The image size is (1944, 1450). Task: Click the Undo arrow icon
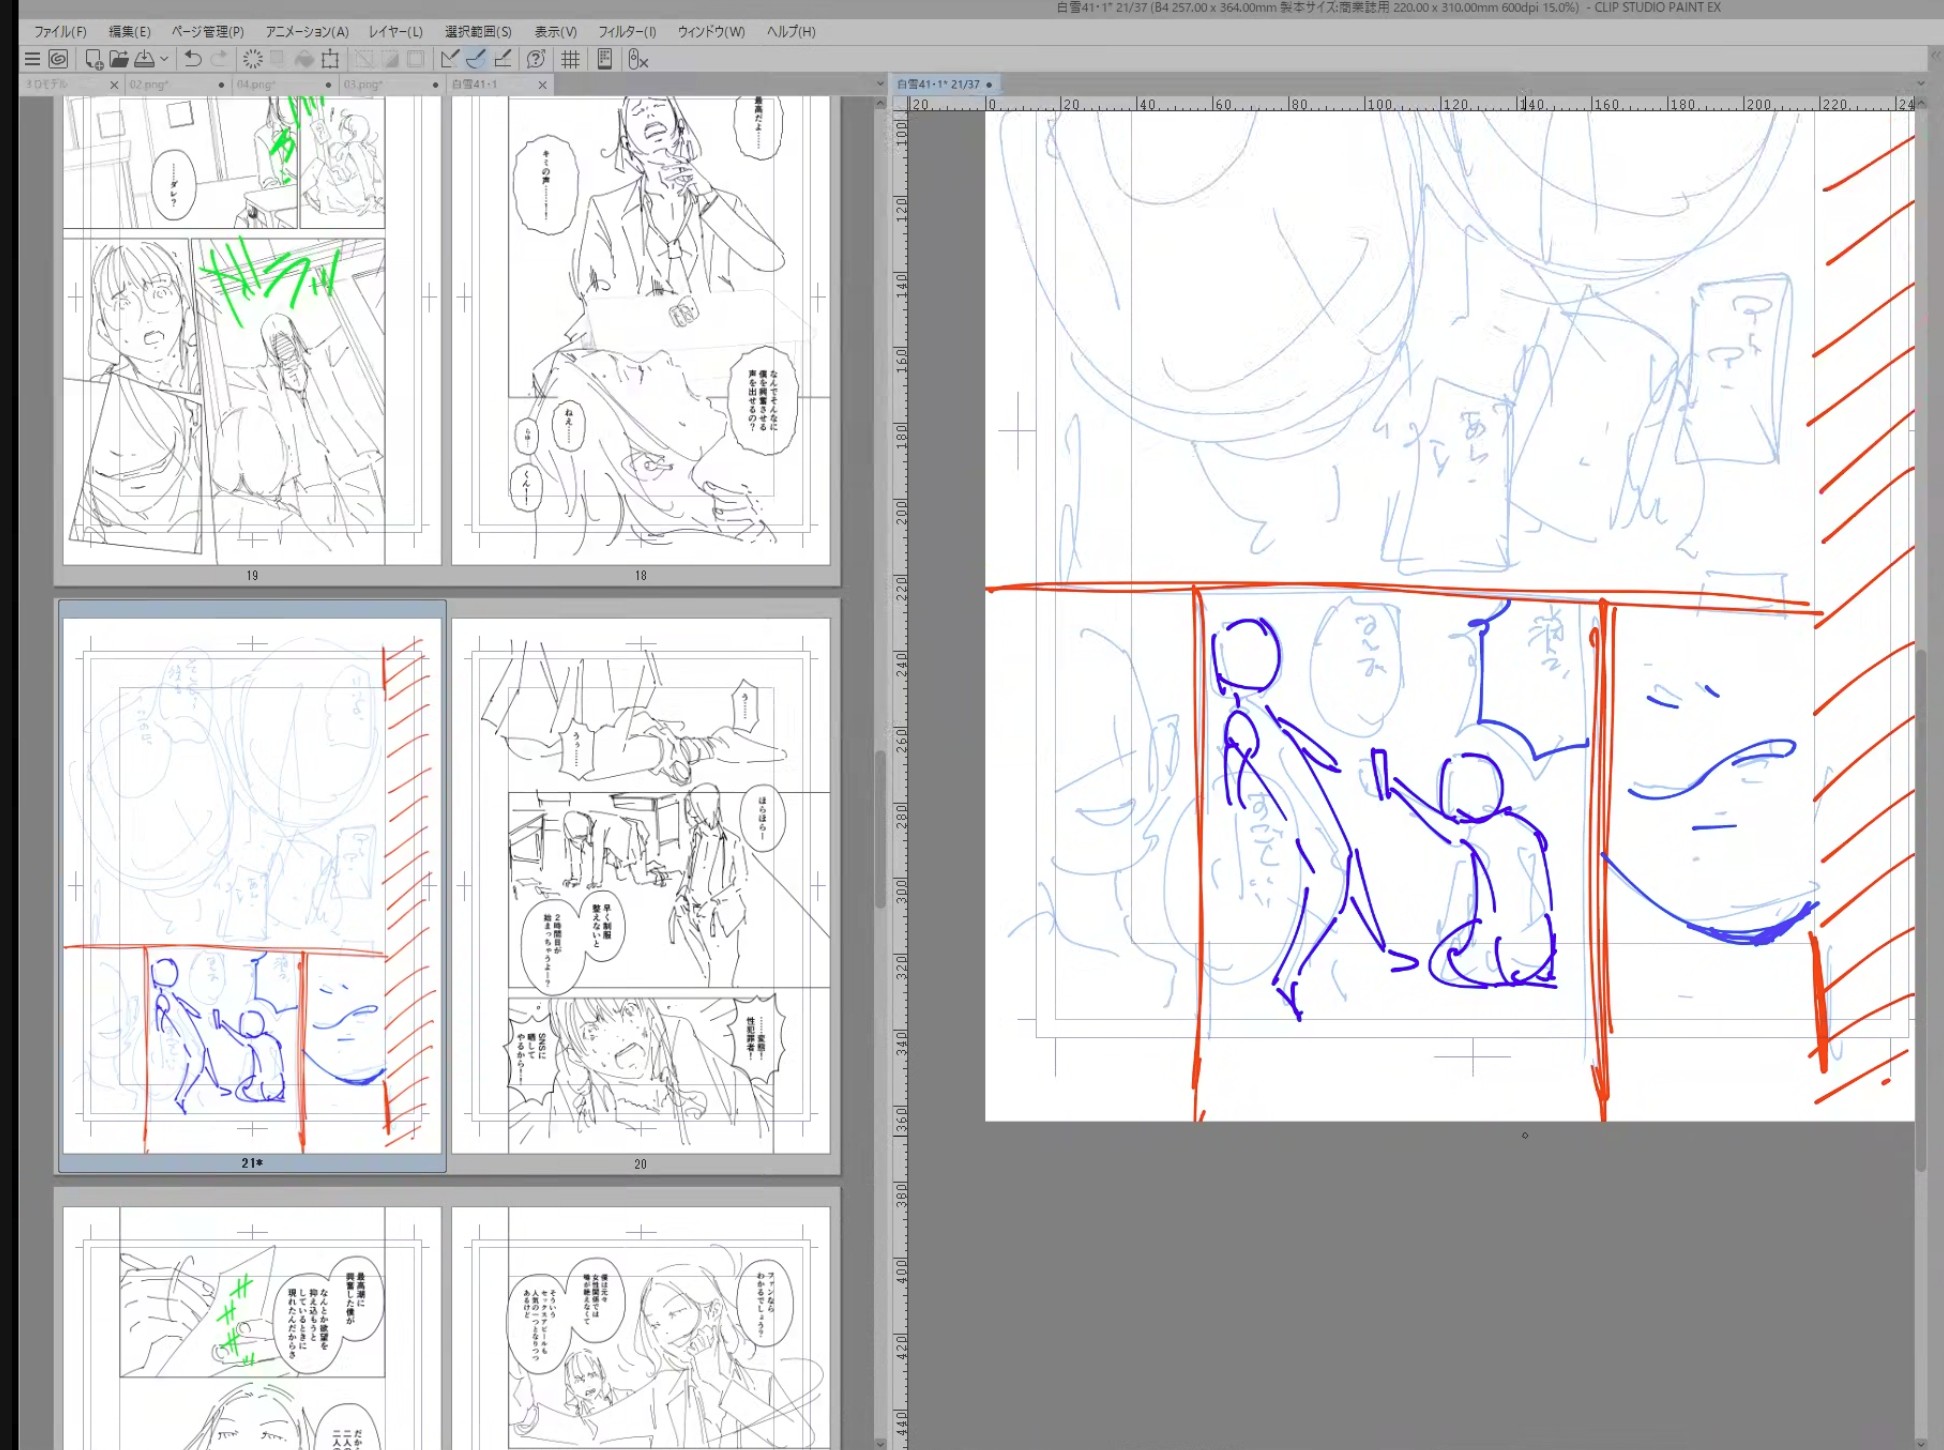192,60
